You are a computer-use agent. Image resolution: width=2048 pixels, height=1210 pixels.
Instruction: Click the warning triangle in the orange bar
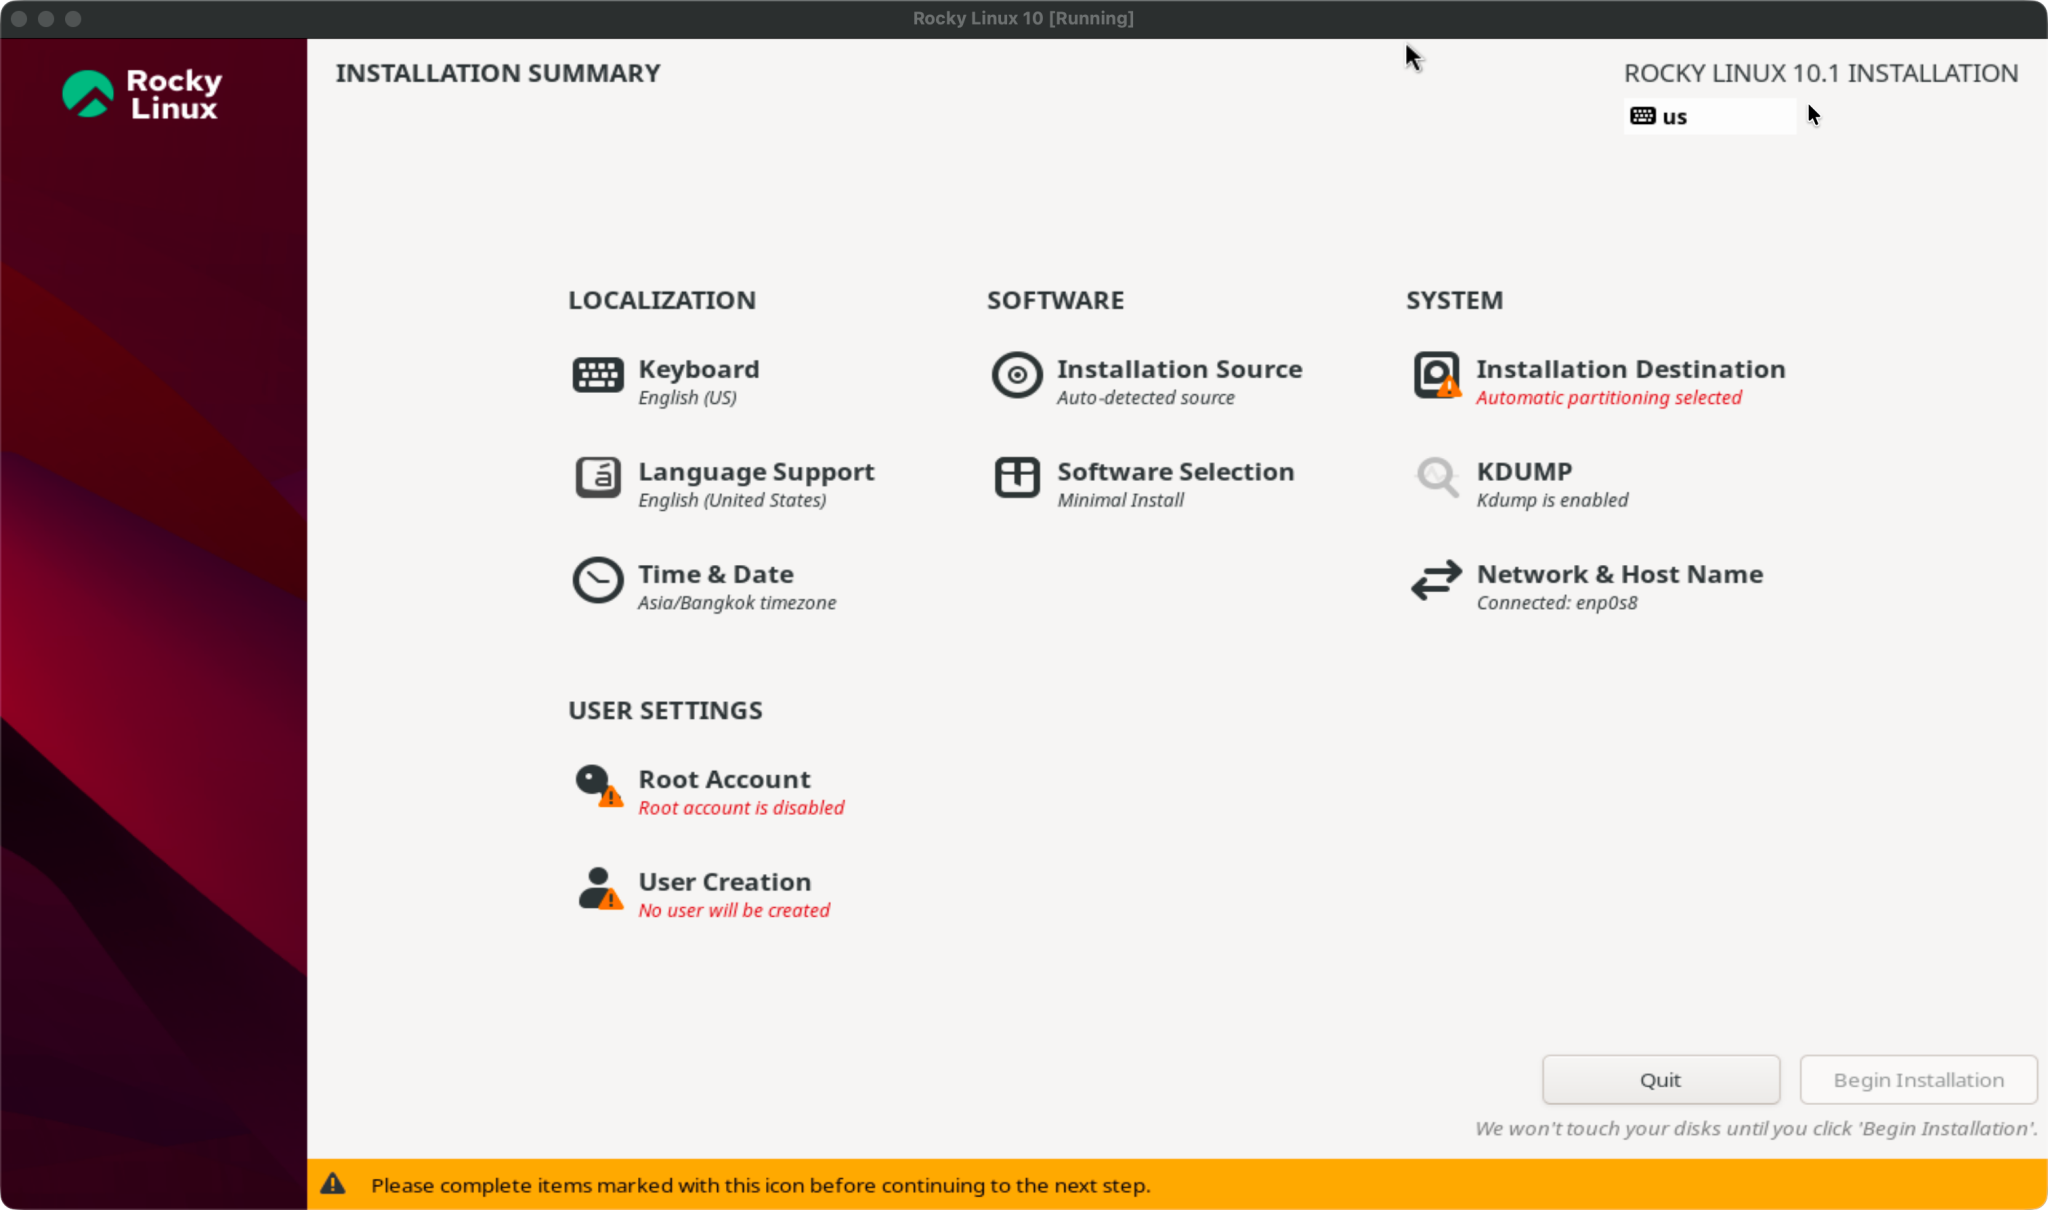point(333,1185)
